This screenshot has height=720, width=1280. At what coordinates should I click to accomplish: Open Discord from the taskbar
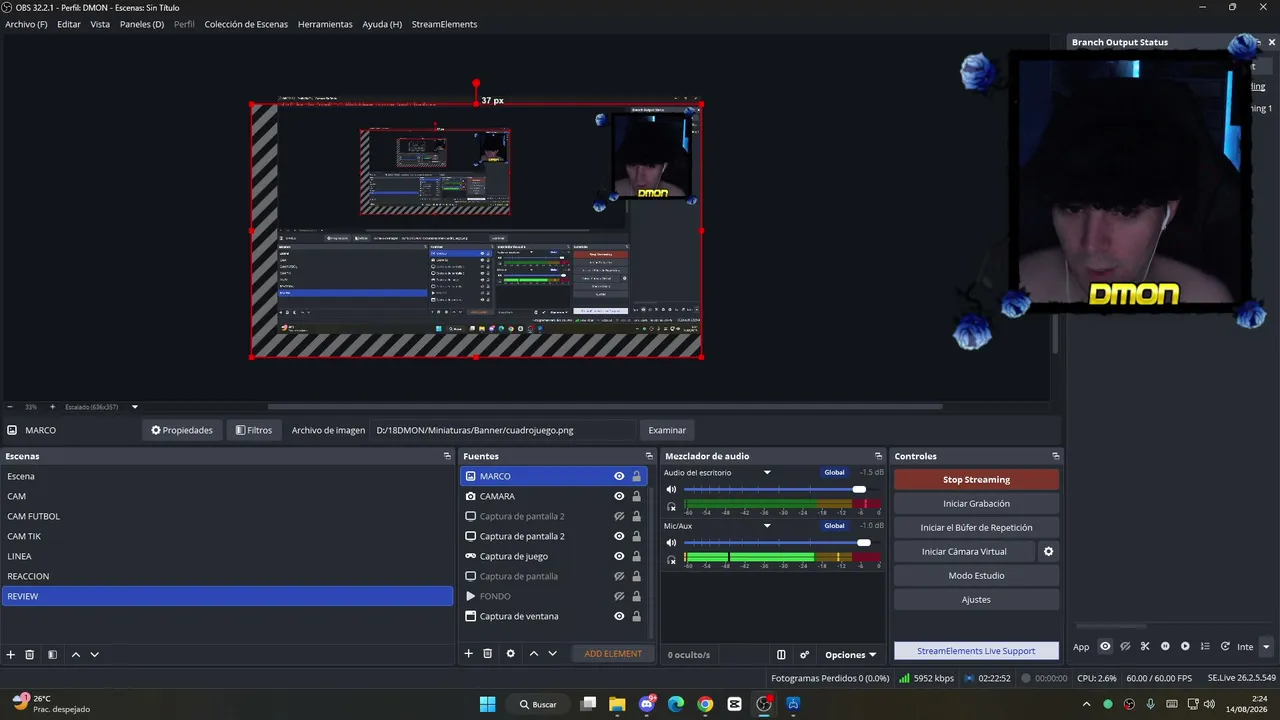point(647,704)
